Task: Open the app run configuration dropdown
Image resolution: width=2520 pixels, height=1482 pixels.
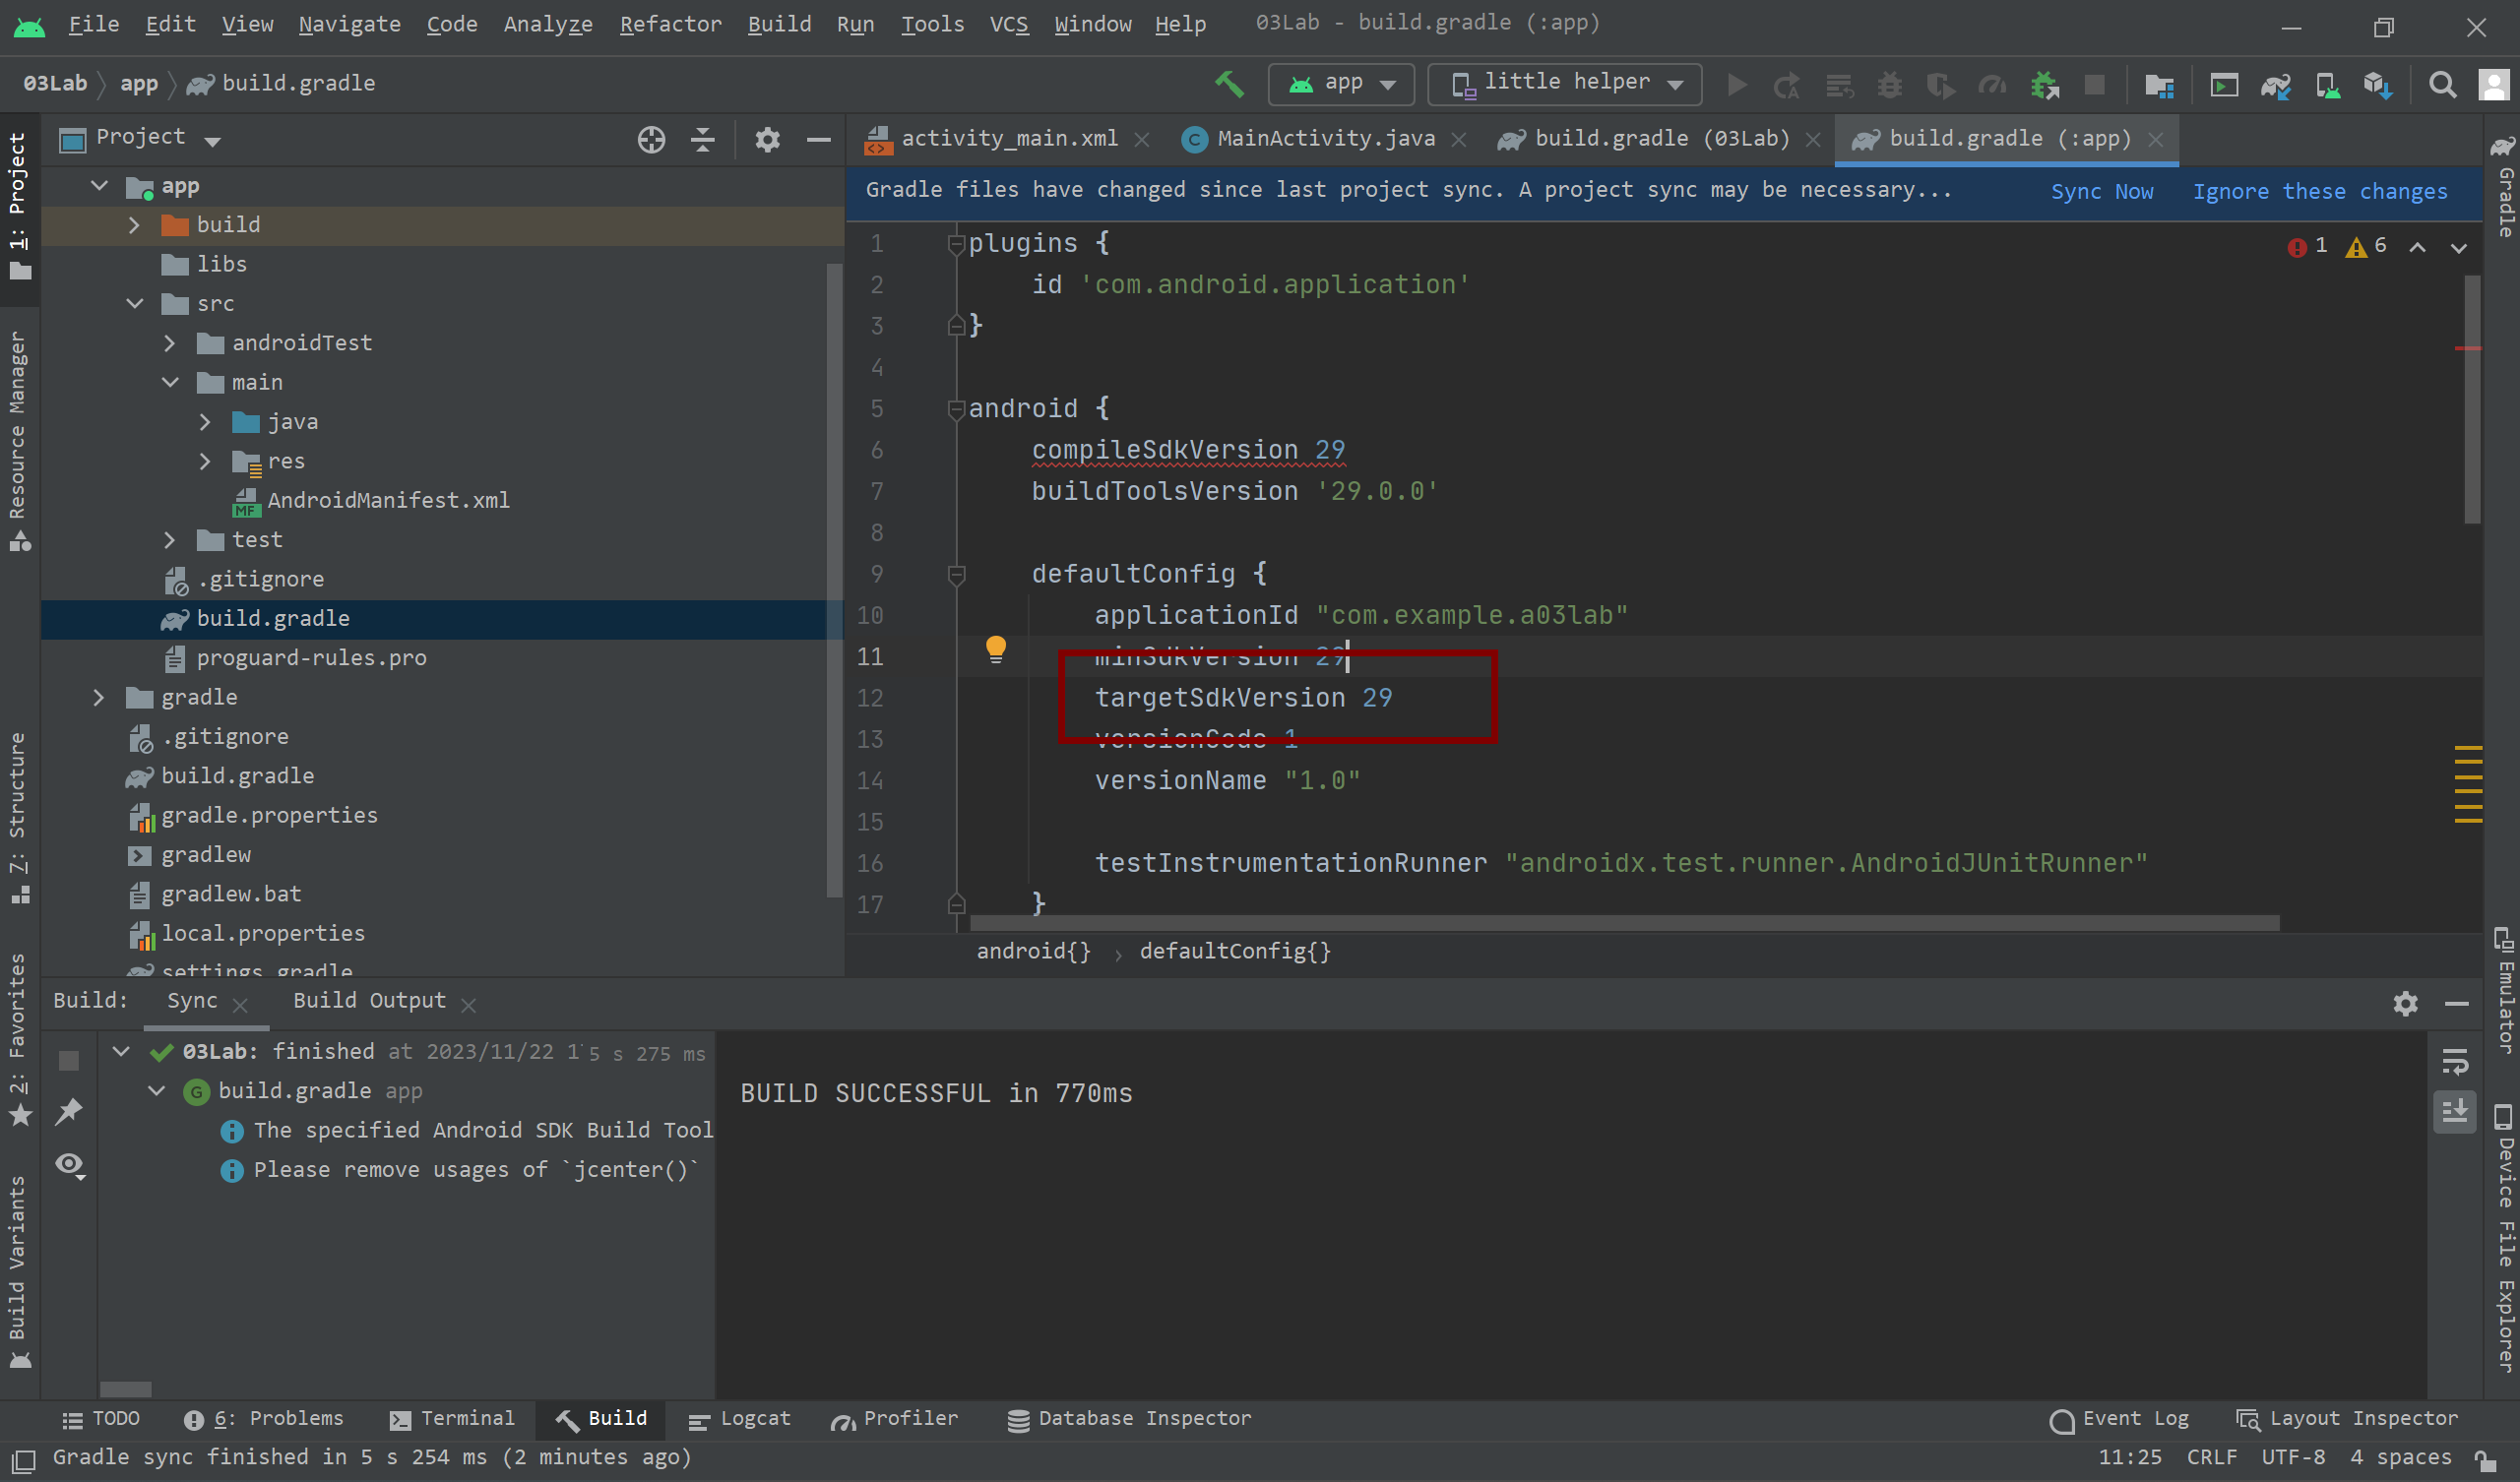Action: point(1341,84)
